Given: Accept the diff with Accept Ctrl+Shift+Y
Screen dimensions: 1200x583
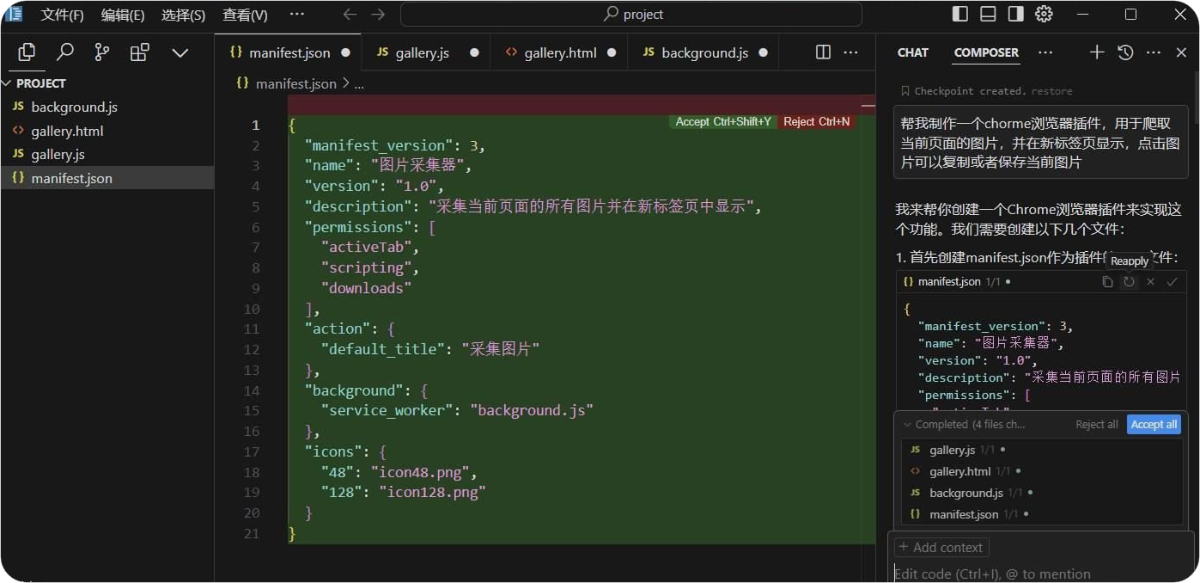Looking at the screenshot, I should point(723,122).
